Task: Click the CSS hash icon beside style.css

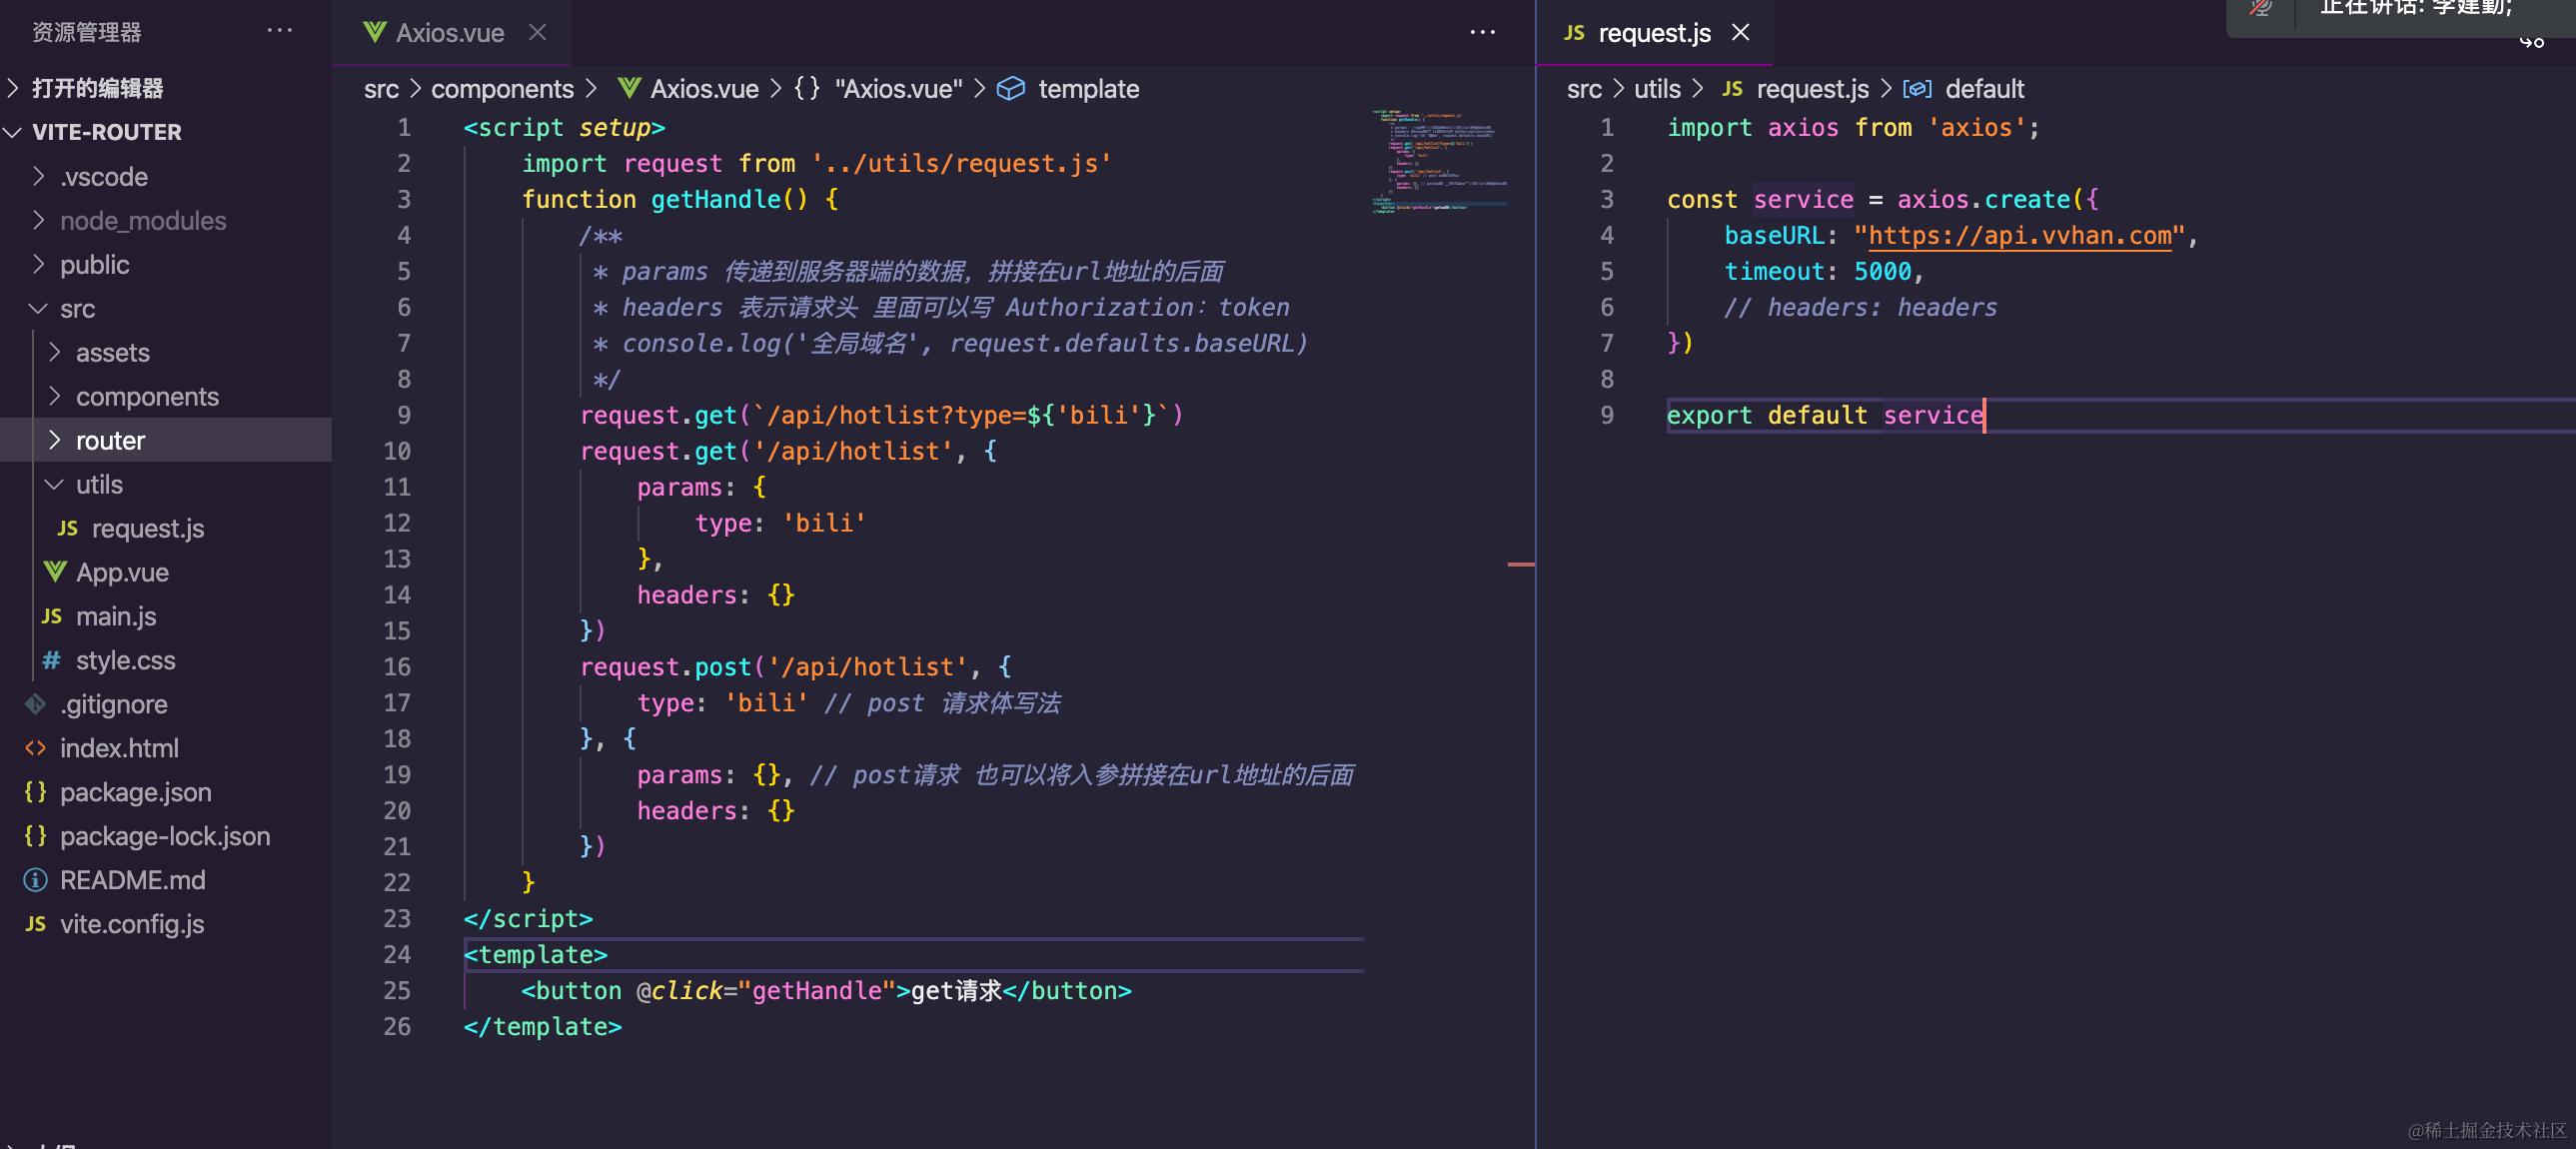Action: coord(52,660)
